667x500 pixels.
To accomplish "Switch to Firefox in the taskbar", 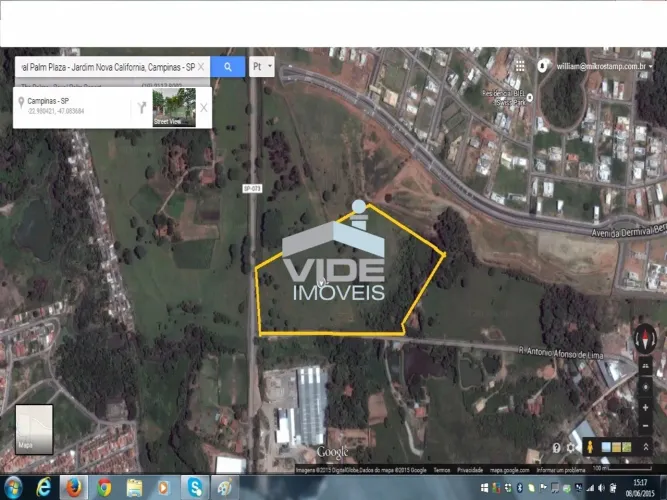I will click(74, 488).
